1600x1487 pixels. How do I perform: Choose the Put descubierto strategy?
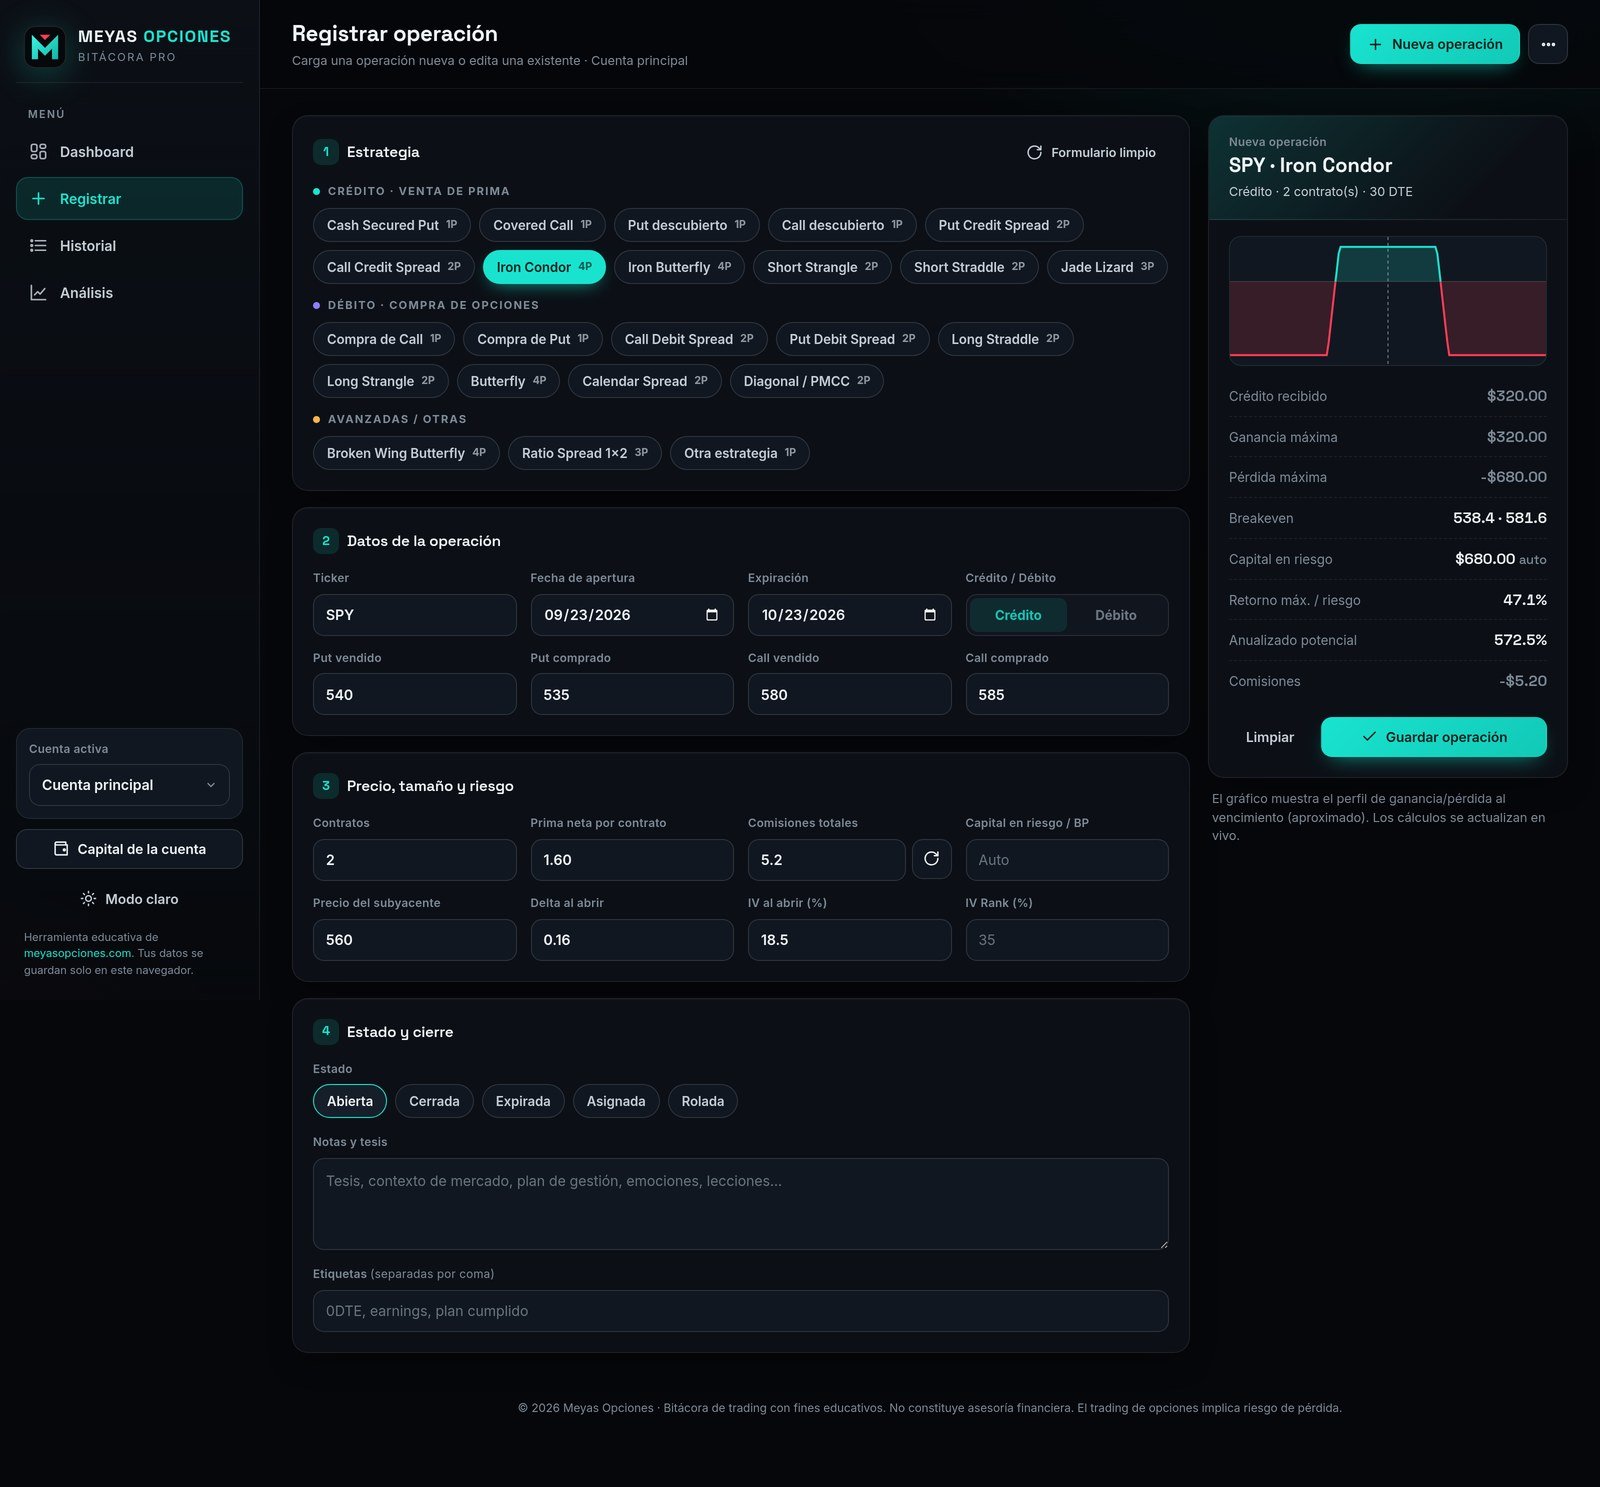(687, 225)
